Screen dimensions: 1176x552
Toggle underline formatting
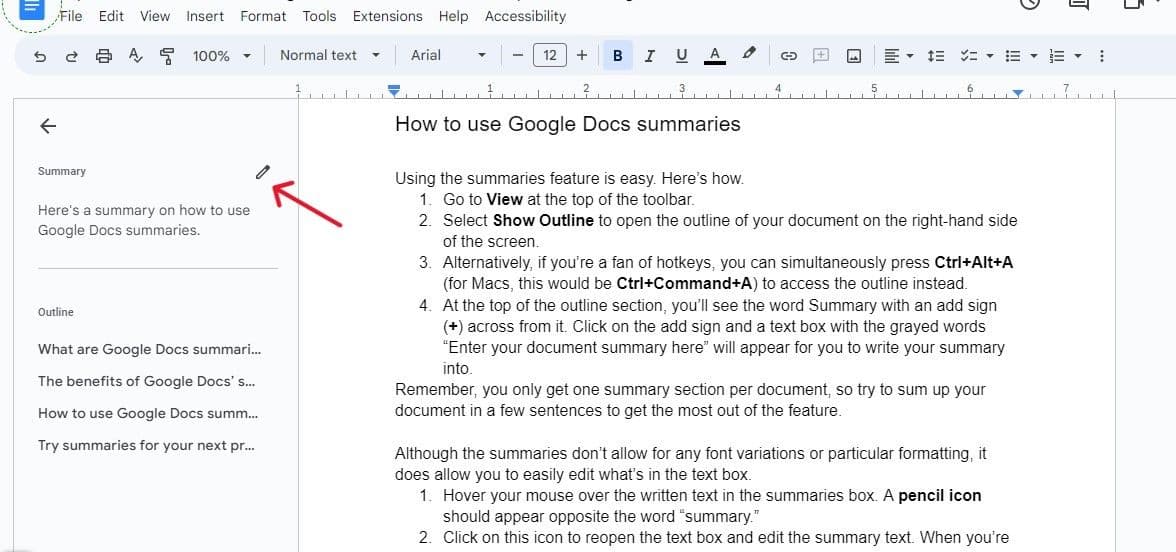tap(682, 56)
